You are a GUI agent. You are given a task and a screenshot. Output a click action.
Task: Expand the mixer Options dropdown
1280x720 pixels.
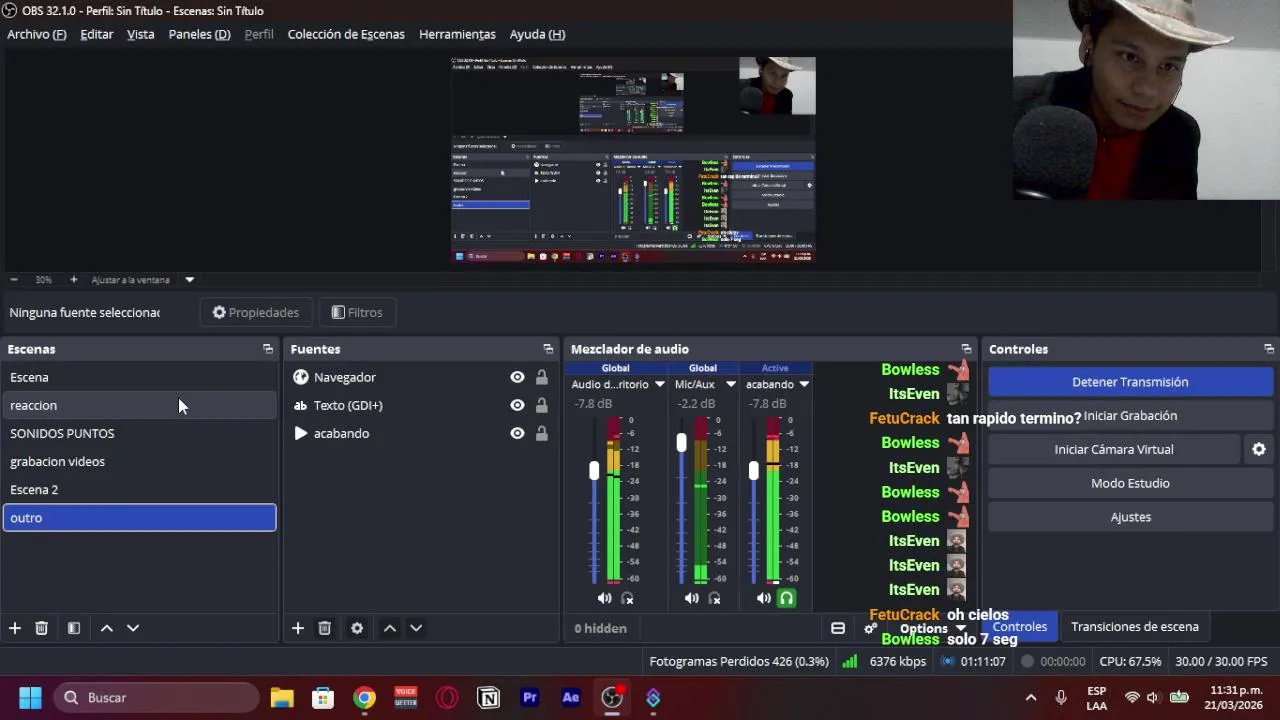coord(932,628)
